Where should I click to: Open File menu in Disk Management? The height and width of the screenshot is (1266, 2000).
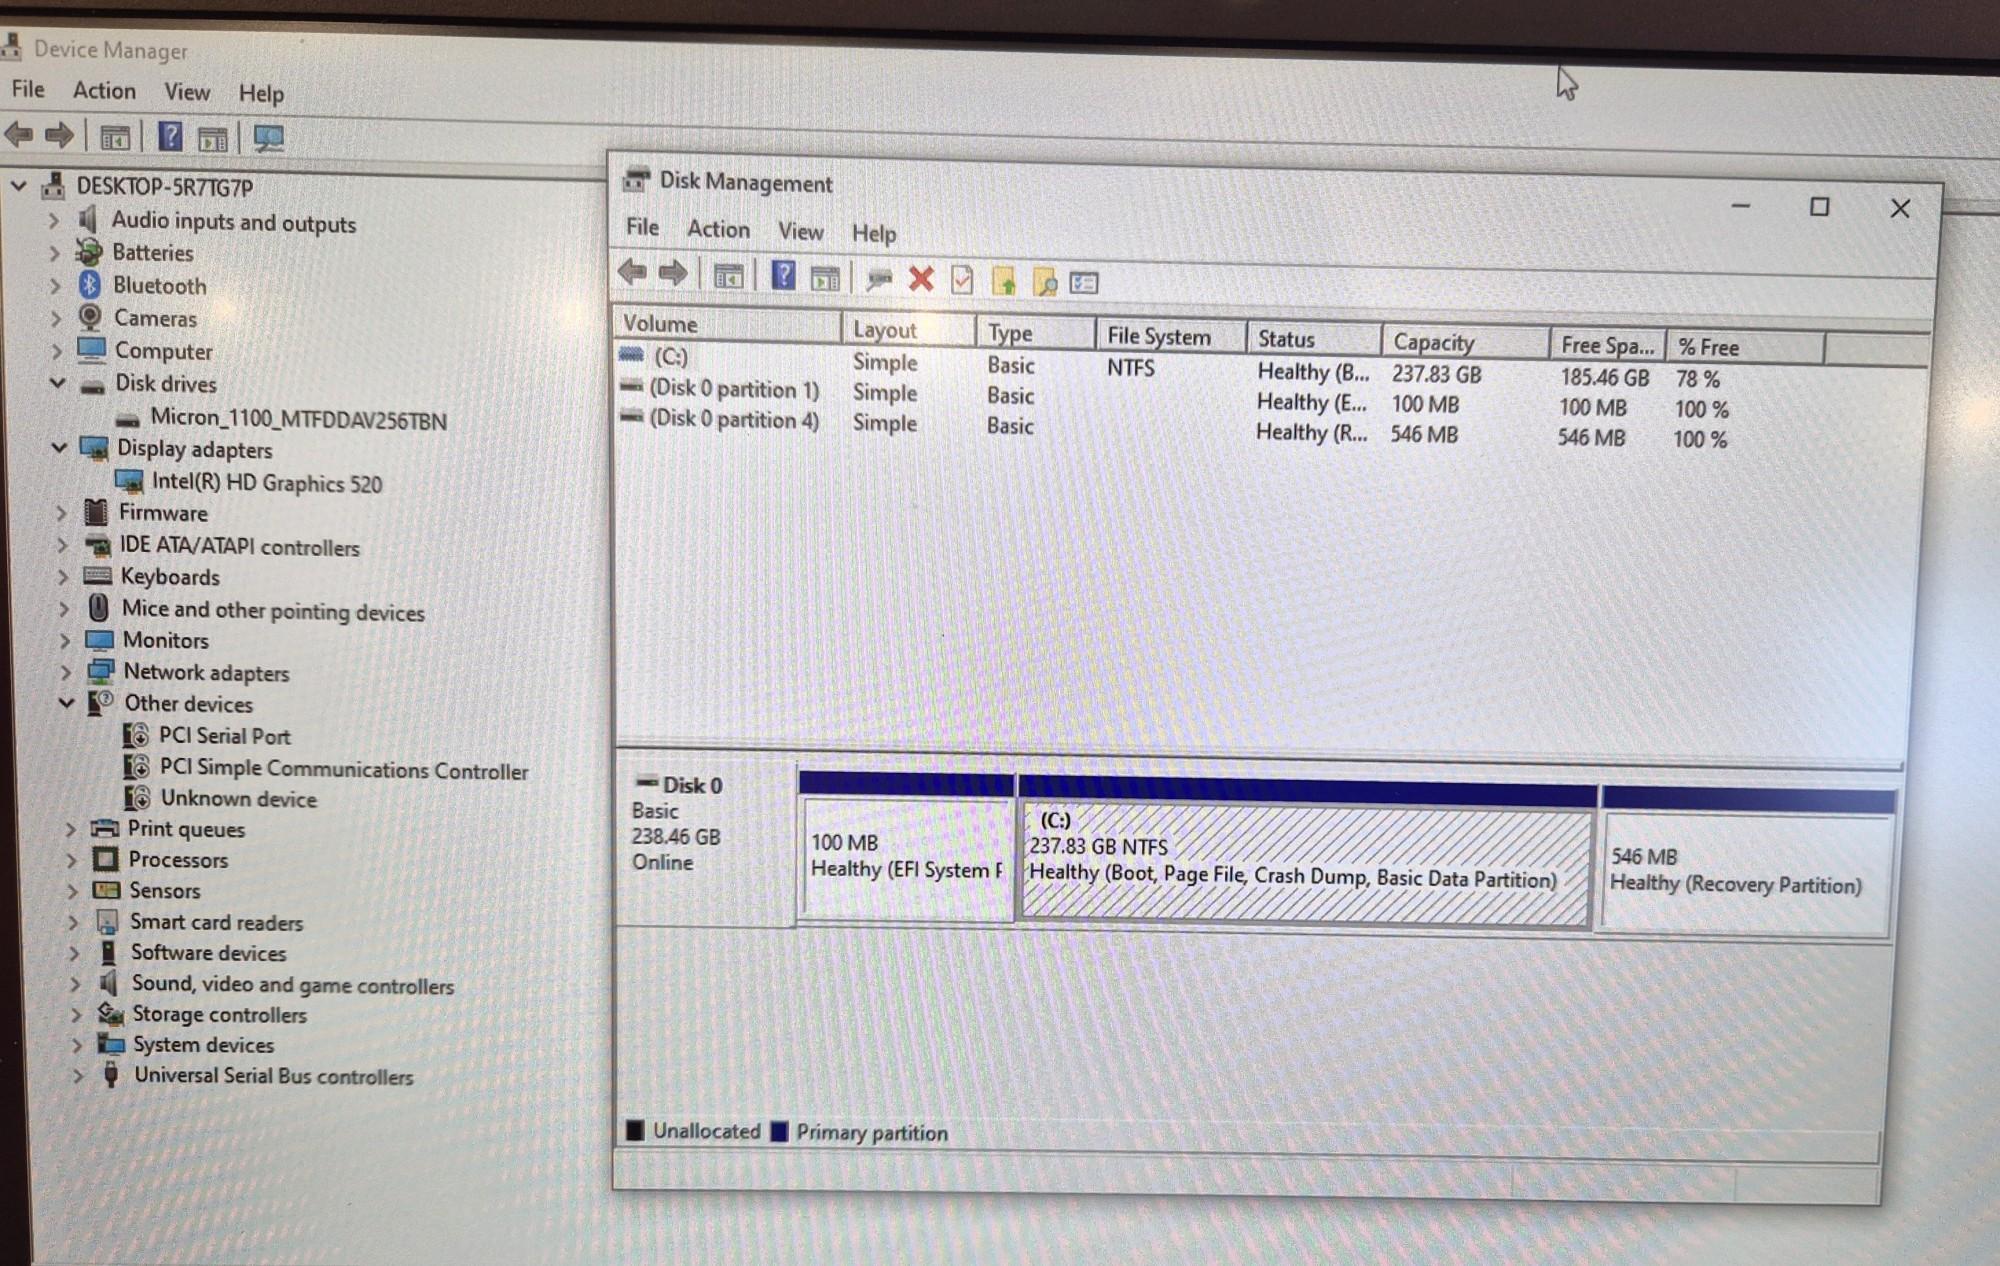coord(642,227)
